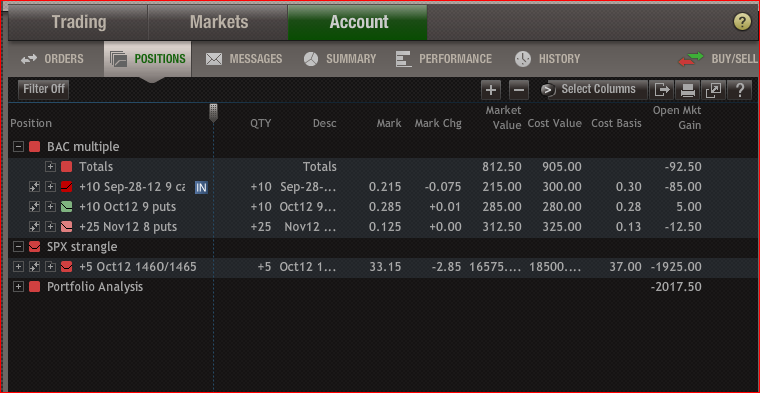Sort by the Market Value column header
The image size is (760, 393).
(504, 118)
